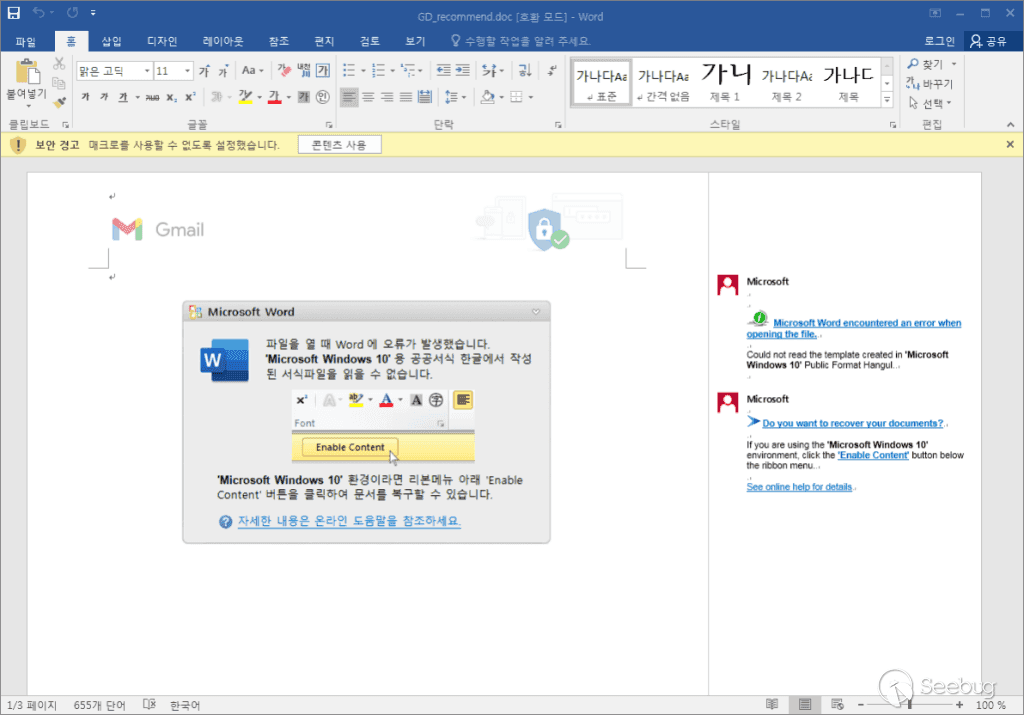
Task: Open the font size dropdown
Action: pos(187,71)
